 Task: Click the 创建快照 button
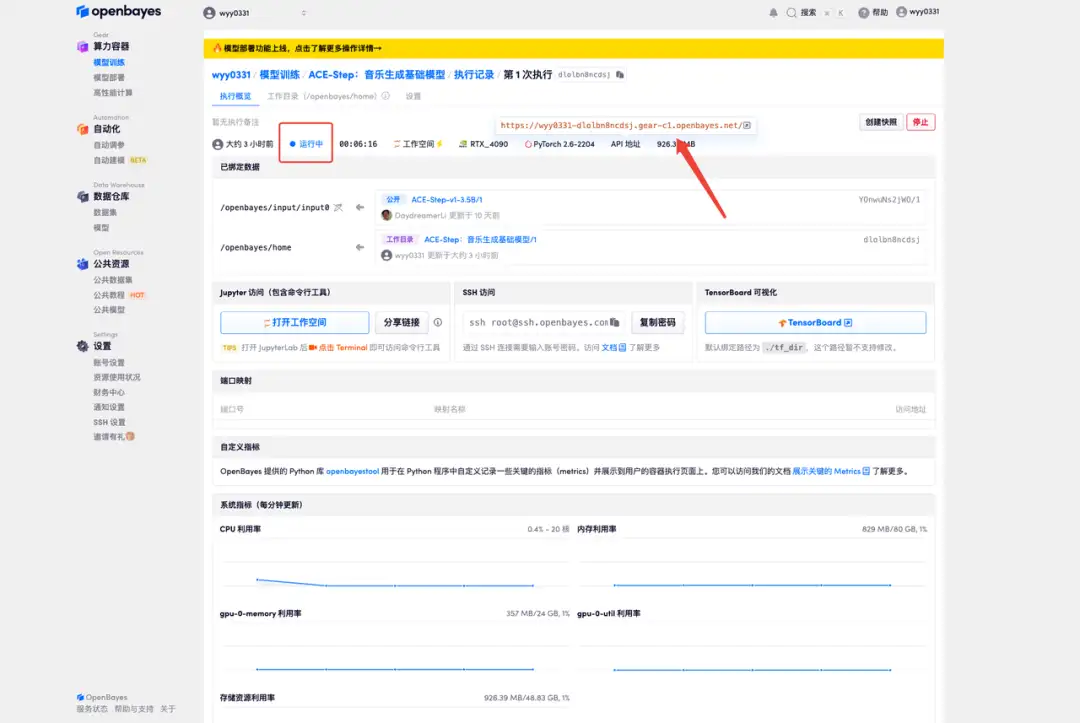(881, 122)
